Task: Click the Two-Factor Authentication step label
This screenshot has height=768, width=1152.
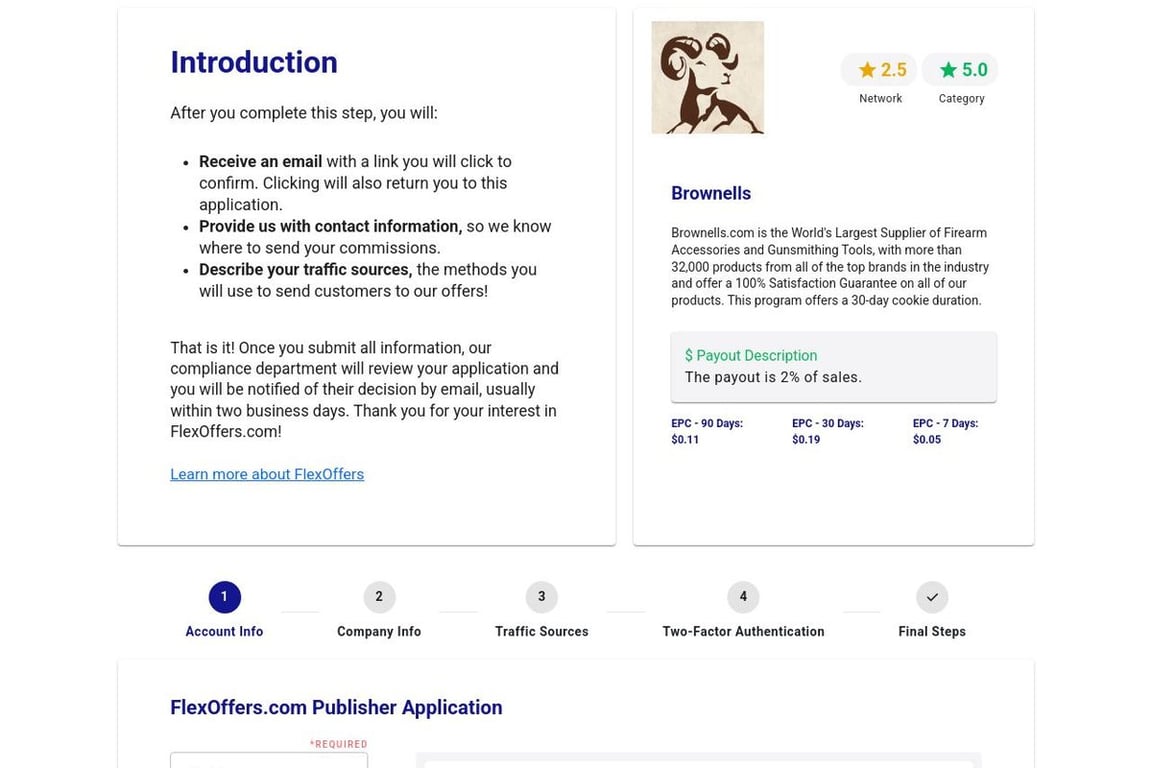Action: point(743,631)
